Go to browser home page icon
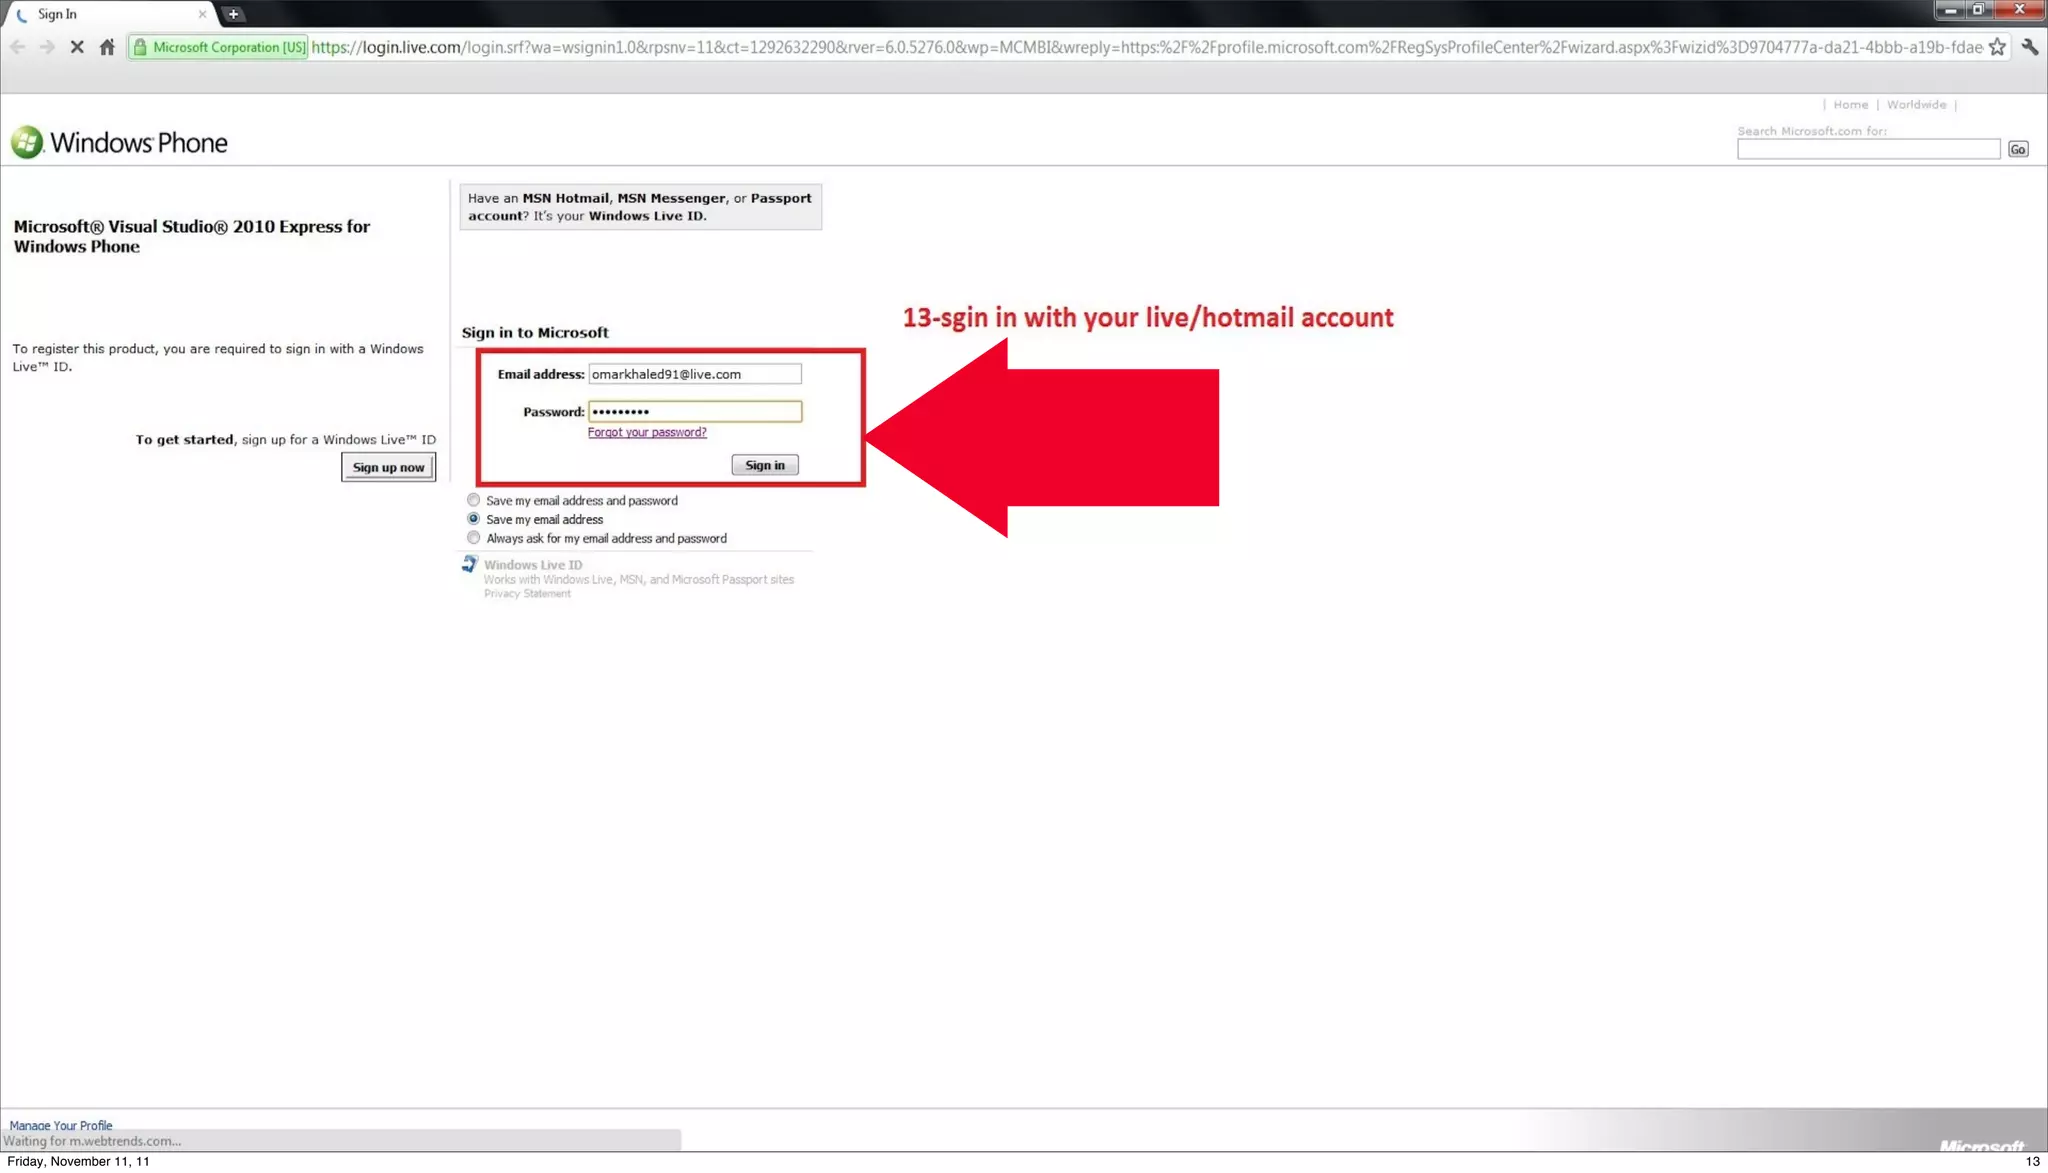 107,47
